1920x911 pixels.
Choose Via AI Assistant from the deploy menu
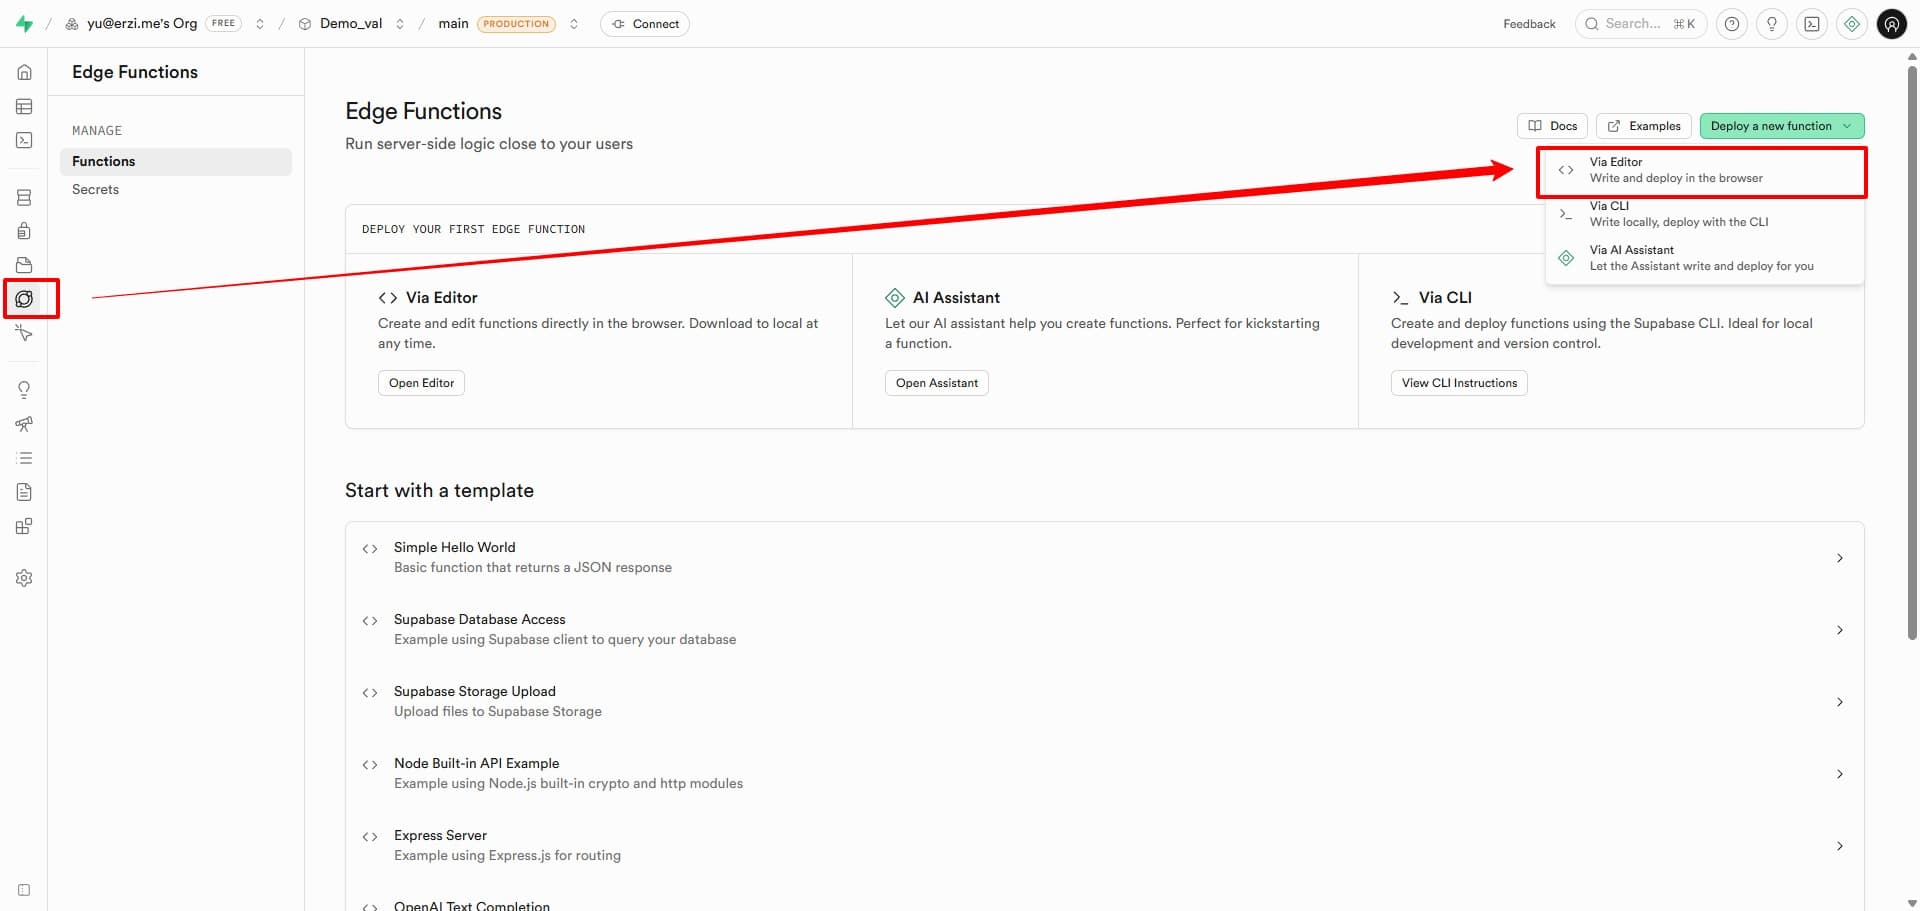pos(1704,258)
